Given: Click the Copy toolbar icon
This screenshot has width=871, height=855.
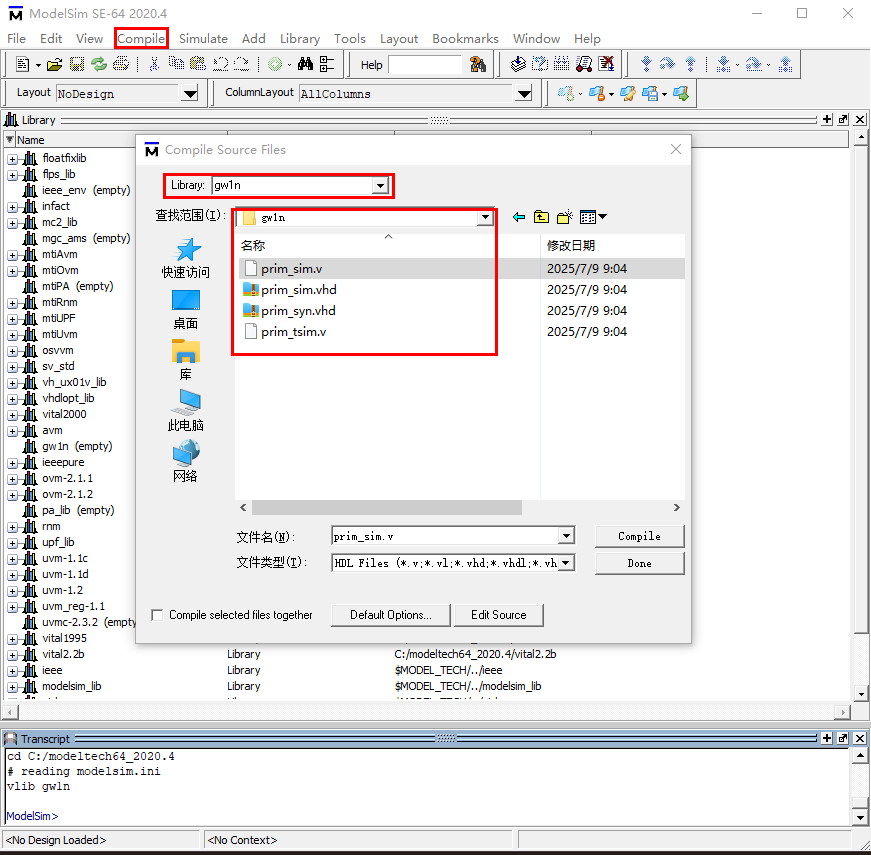Looking at the screenshot, I should tap(176, 64).
